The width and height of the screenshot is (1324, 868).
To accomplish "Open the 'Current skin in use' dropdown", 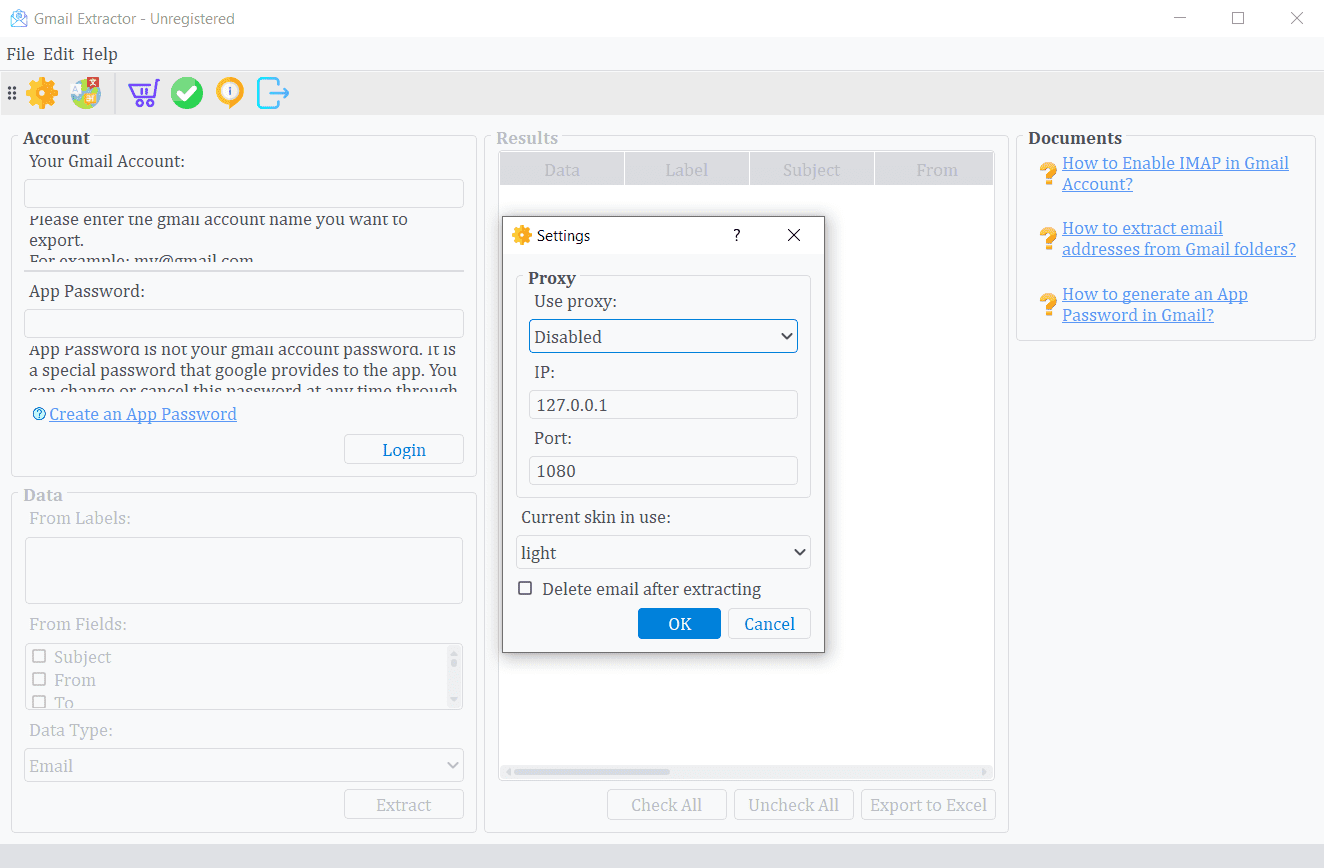I will [663, 552].
